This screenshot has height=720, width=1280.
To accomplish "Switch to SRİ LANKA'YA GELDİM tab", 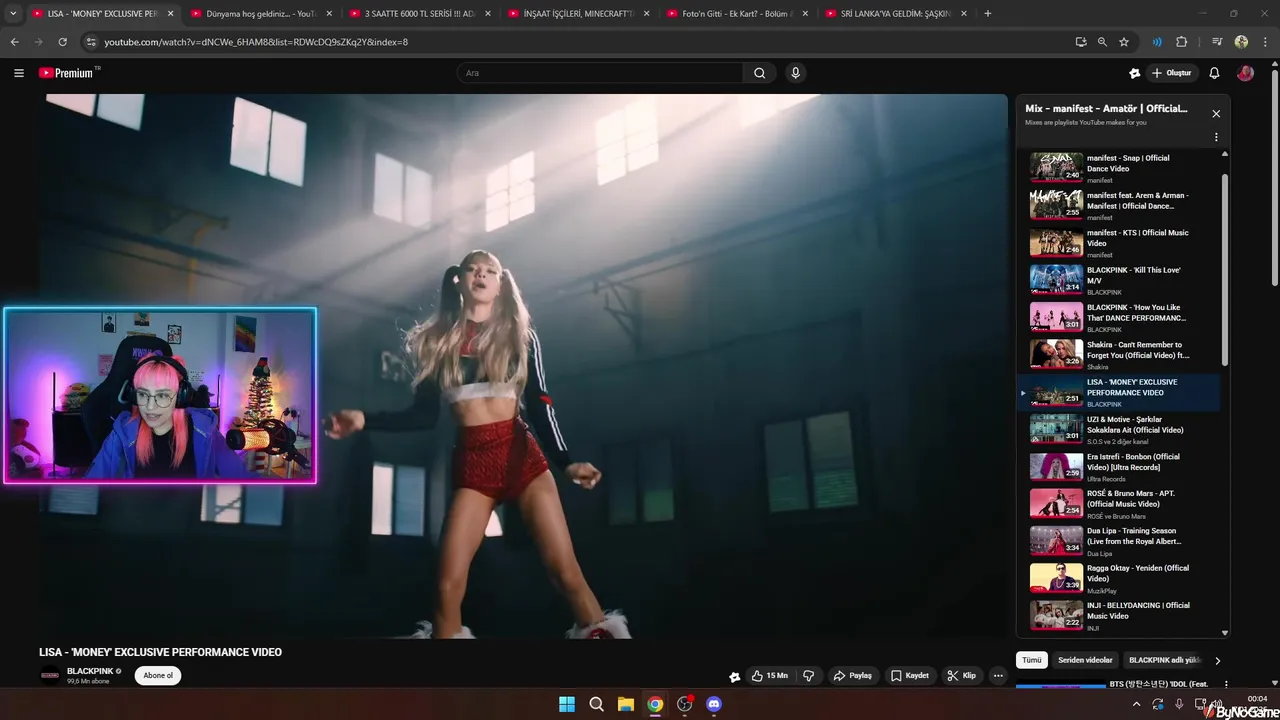I will click(896, 13).
